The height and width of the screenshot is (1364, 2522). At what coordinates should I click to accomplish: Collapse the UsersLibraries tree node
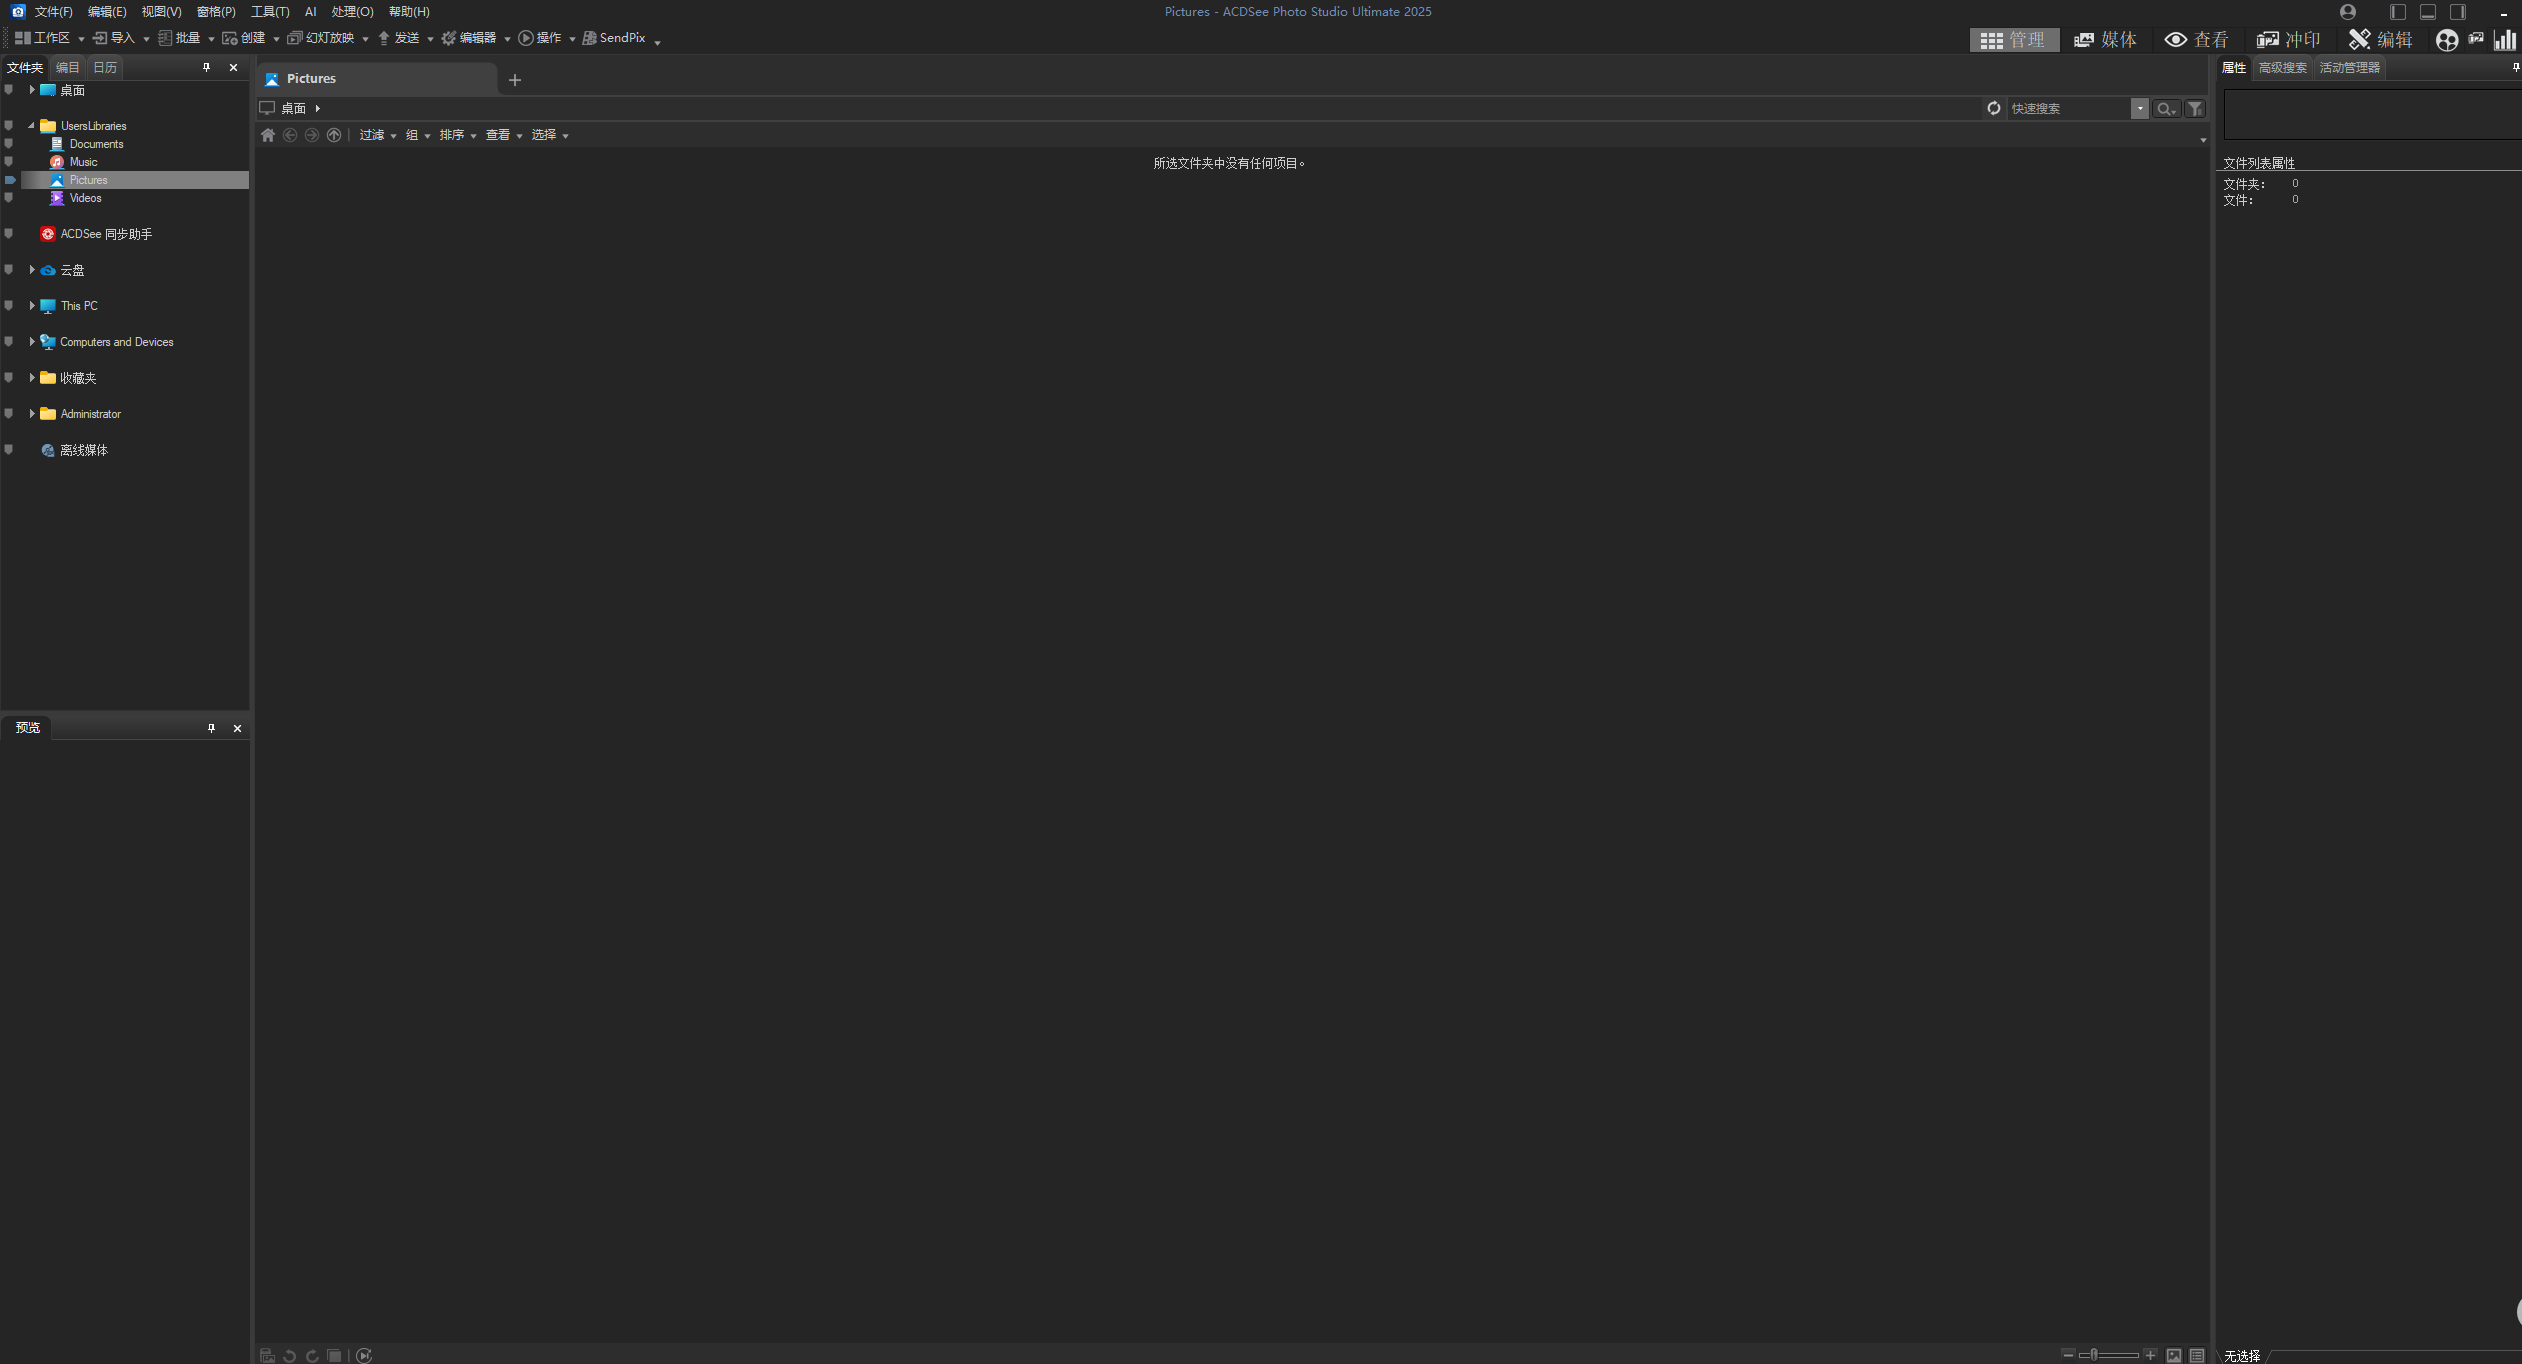tap(32, 126)
